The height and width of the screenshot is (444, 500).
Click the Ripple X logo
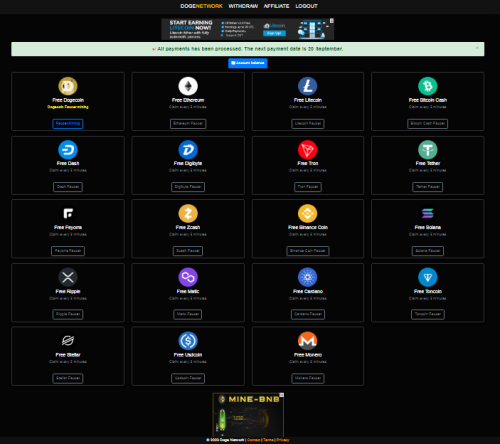point(68,277)
